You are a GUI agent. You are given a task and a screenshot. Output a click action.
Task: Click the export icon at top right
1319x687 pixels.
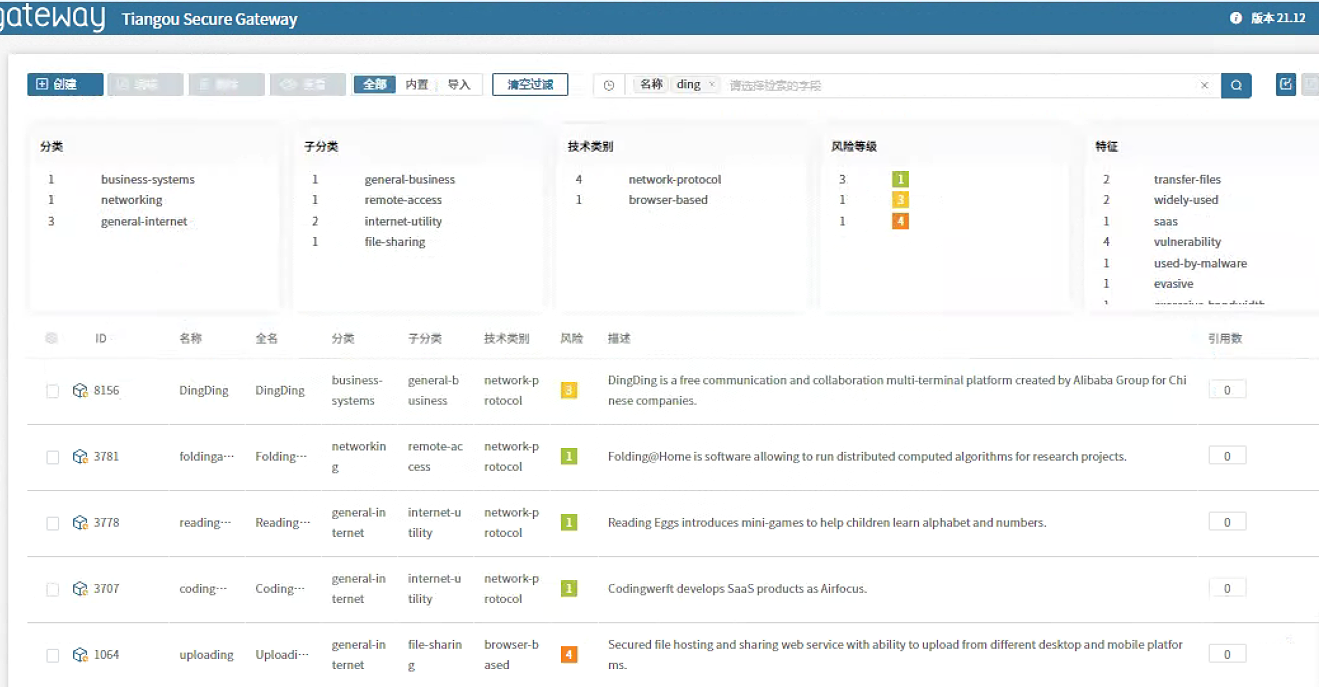pos(1286,85)
